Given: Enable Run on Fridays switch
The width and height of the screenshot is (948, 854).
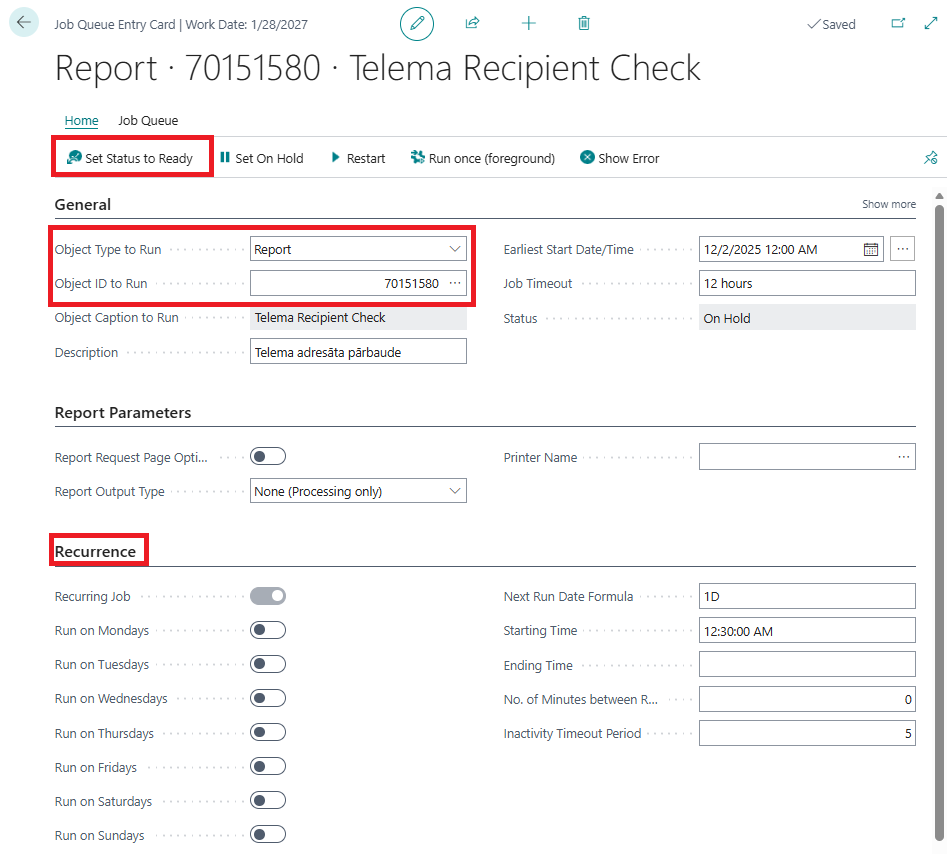Looking at the screenshot, I should 268,767.
